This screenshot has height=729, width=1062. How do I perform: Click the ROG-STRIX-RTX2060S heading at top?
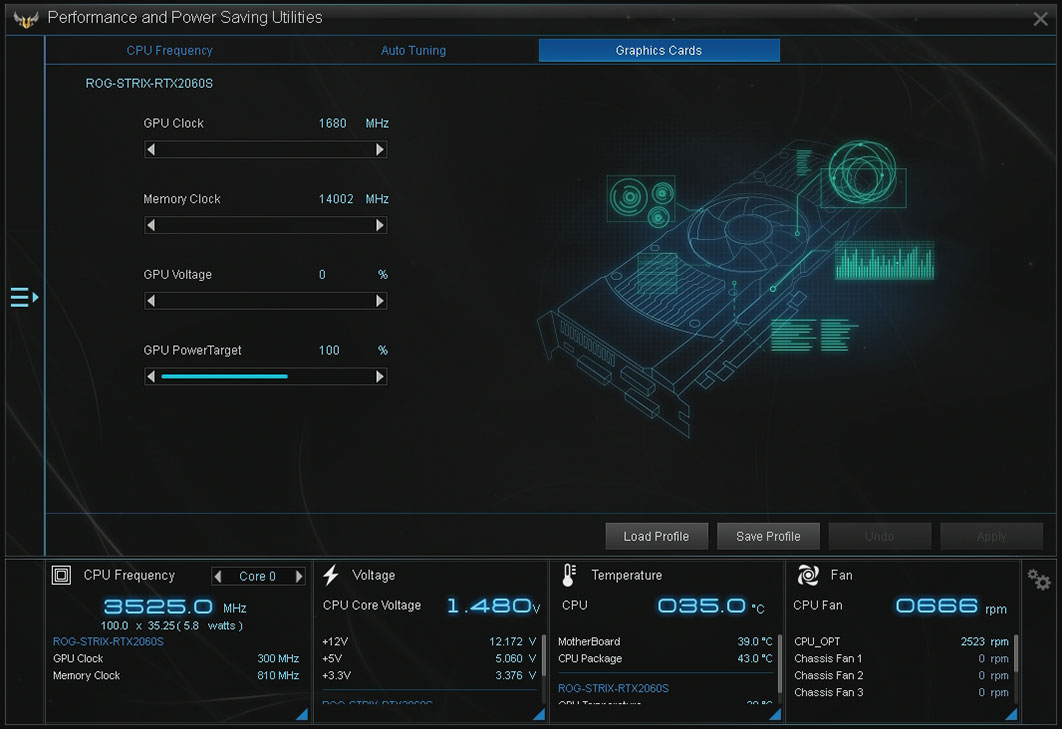point(149,83)
